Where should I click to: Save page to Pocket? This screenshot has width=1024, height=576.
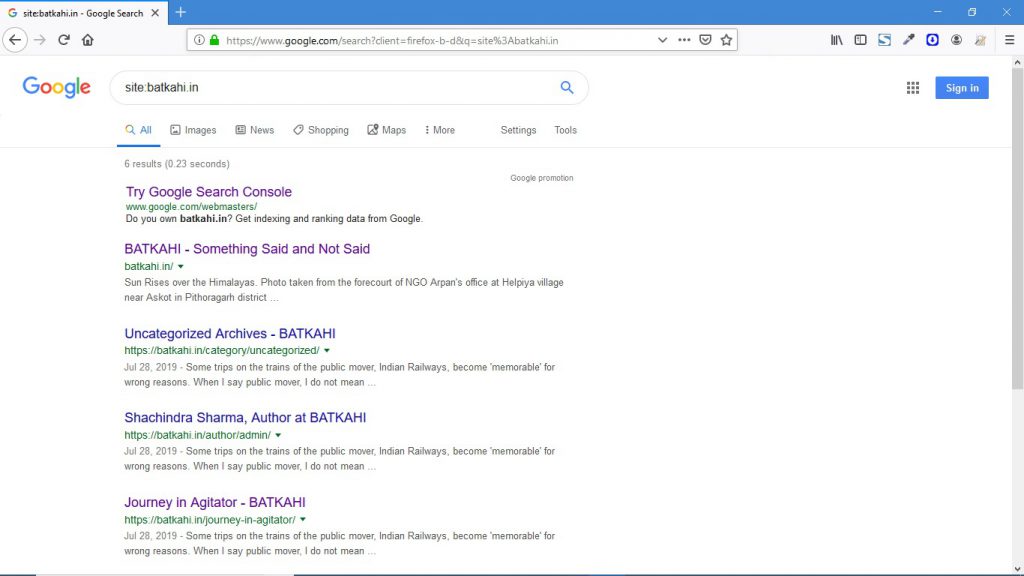pyautogui.click(x=705, y=40)
